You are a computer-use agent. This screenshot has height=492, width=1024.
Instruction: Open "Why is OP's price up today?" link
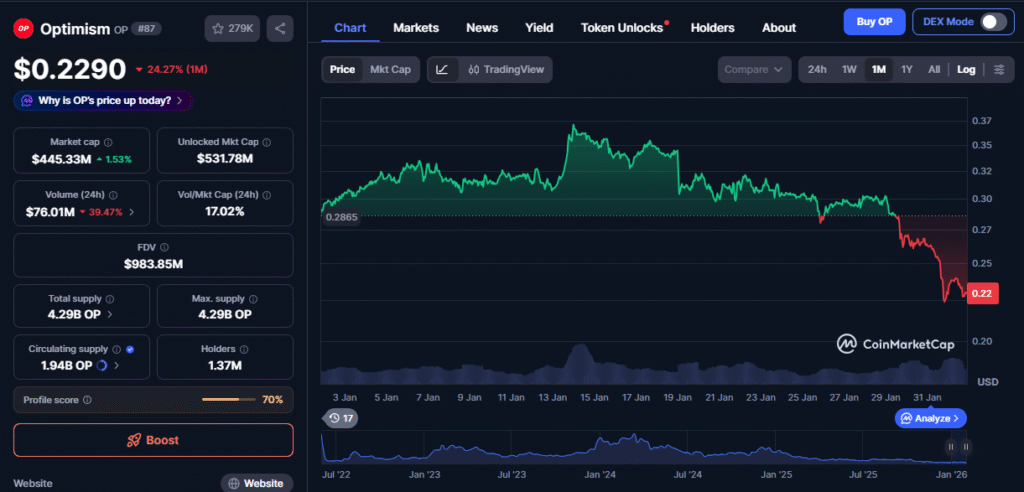tap(103, 101)
